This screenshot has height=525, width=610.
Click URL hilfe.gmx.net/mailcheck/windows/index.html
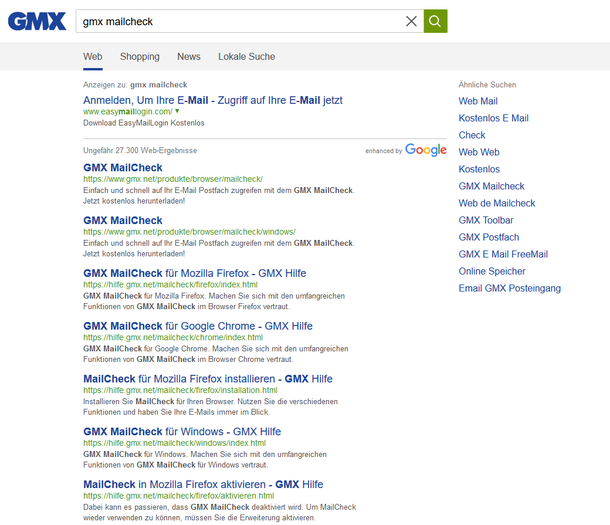tap(174, 443)
